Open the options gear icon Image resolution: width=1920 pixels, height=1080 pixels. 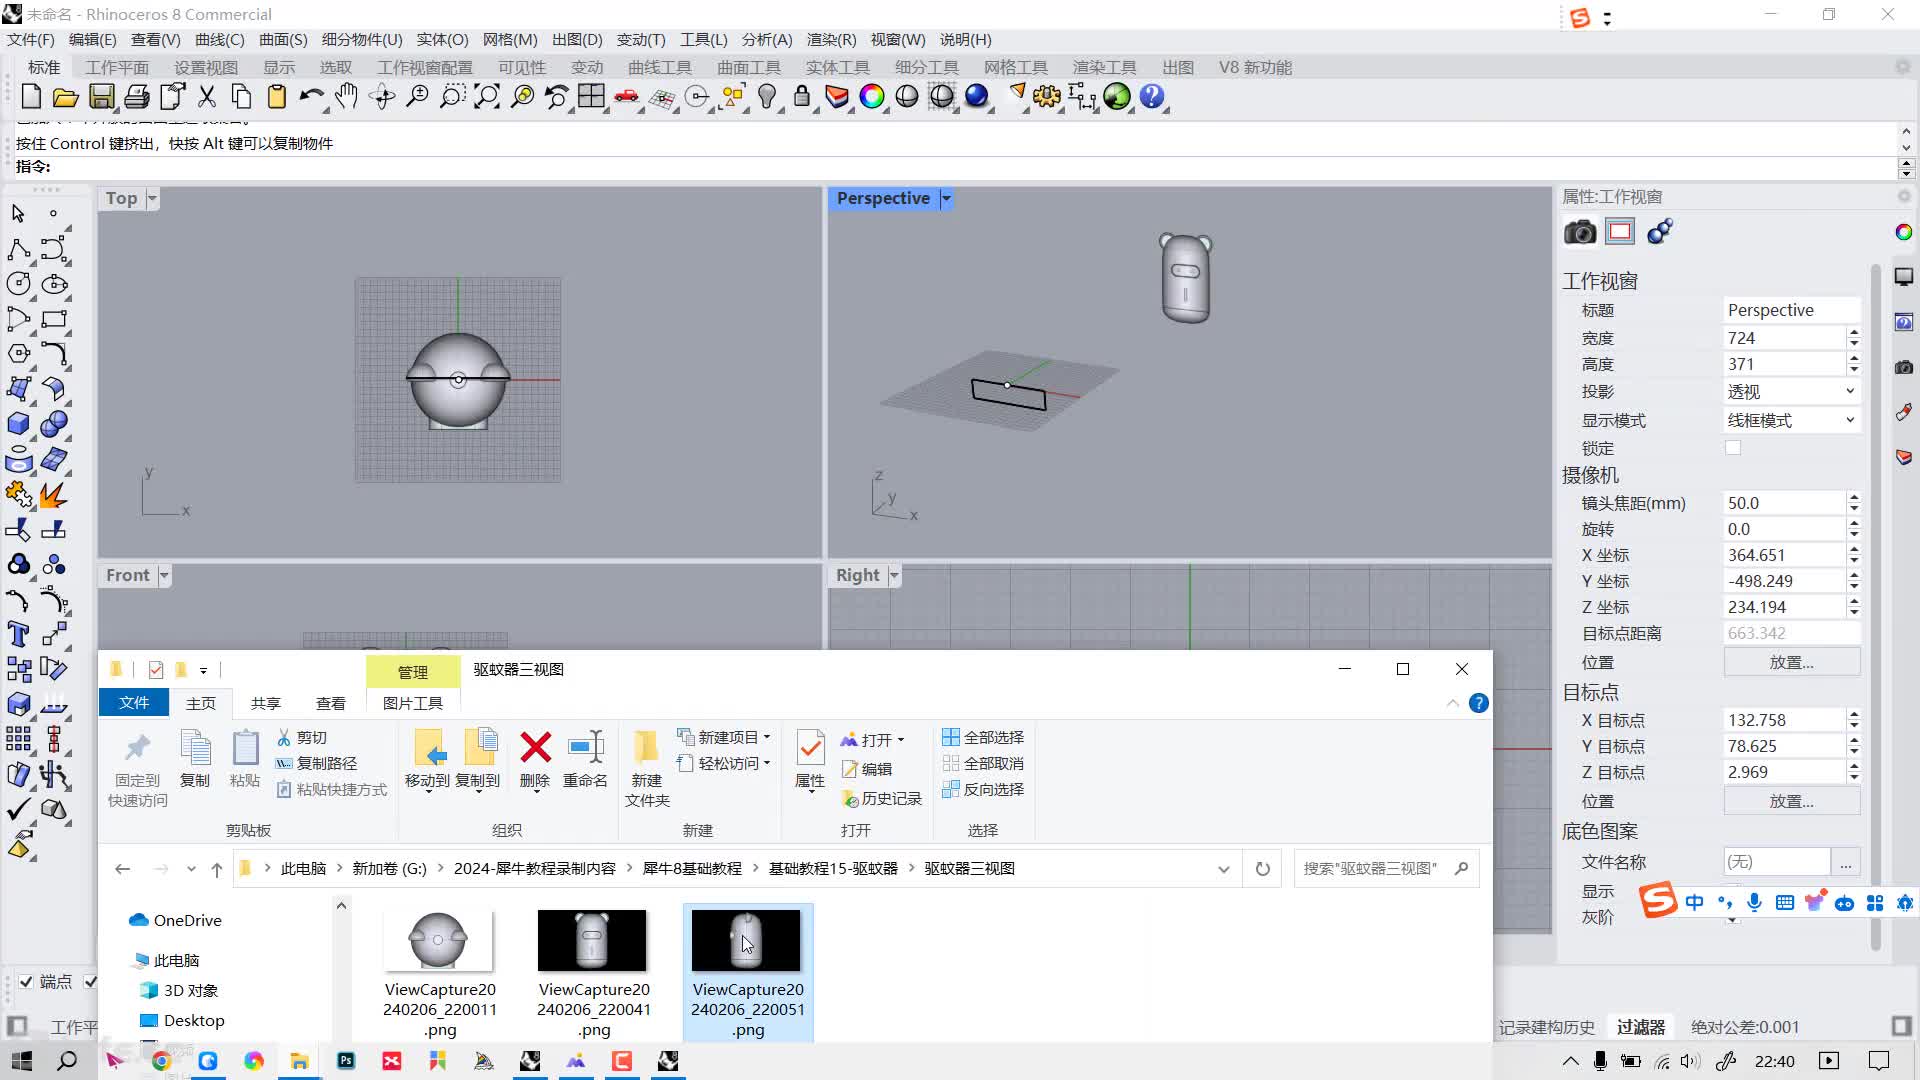(x=1047, y=96)
